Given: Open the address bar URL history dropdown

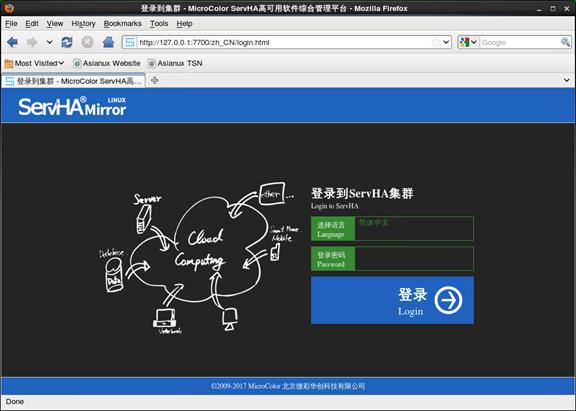Looking at the screenshot, I should 446,42.
